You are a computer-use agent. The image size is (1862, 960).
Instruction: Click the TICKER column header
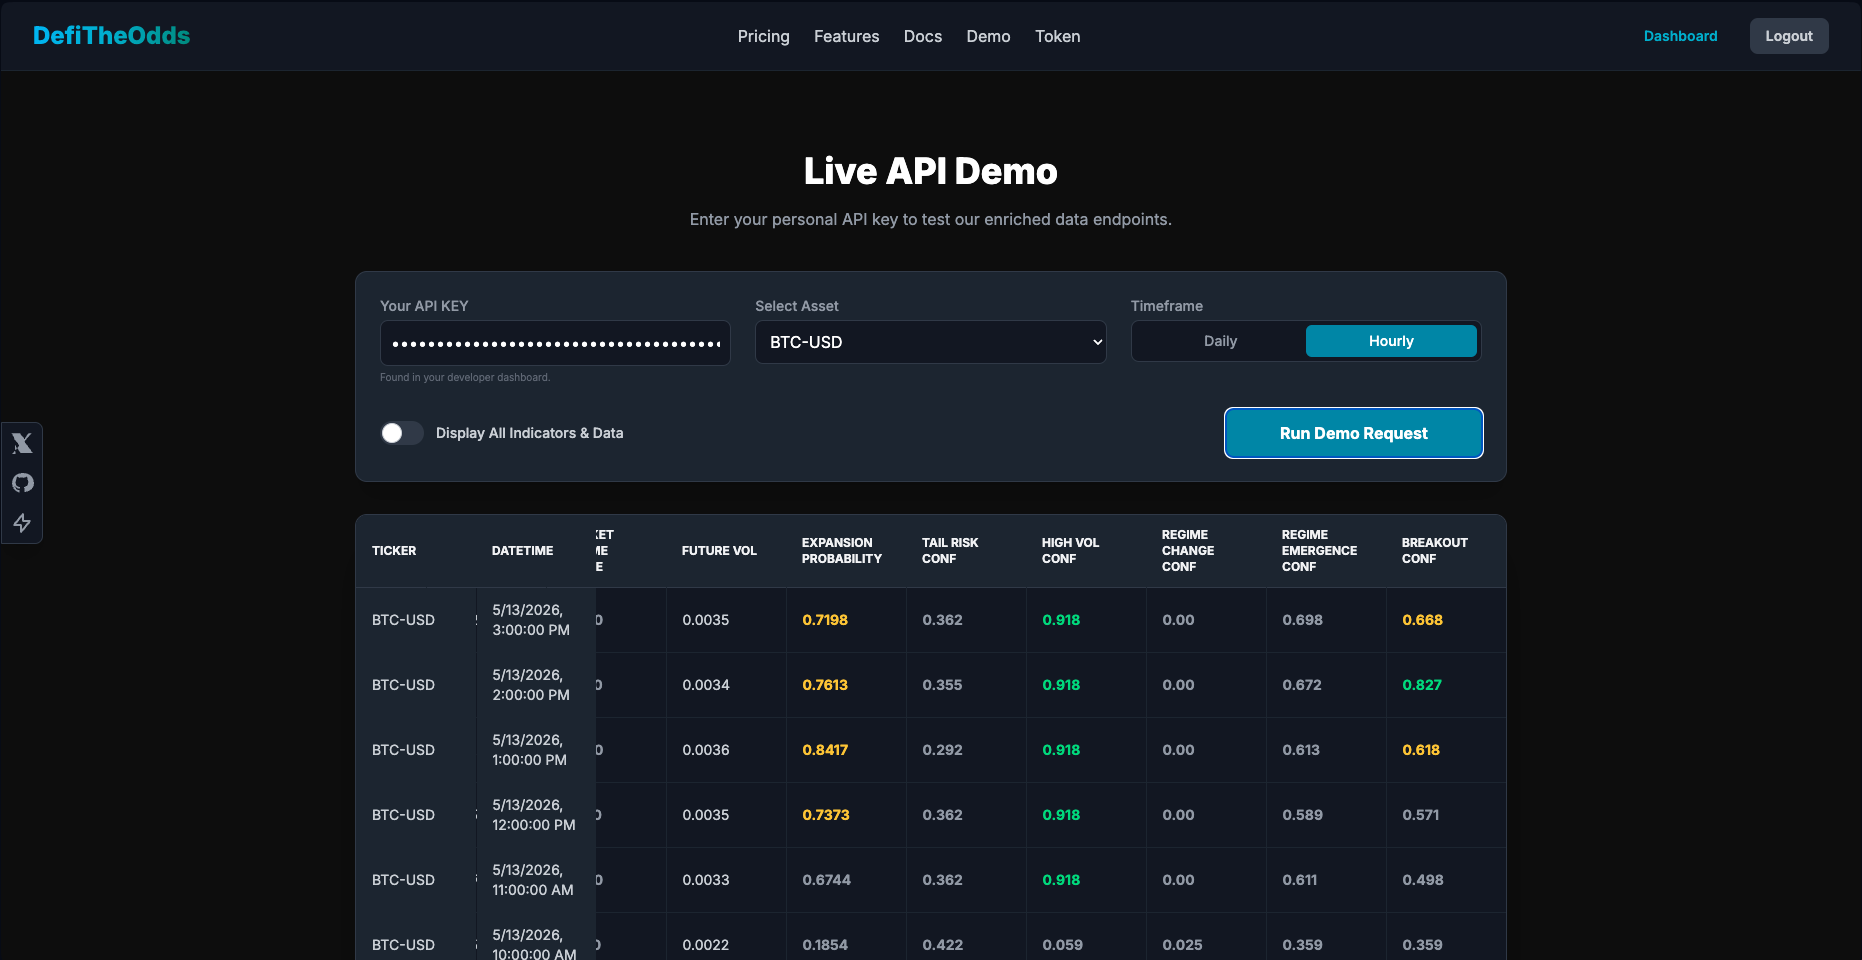coord(394,551)
